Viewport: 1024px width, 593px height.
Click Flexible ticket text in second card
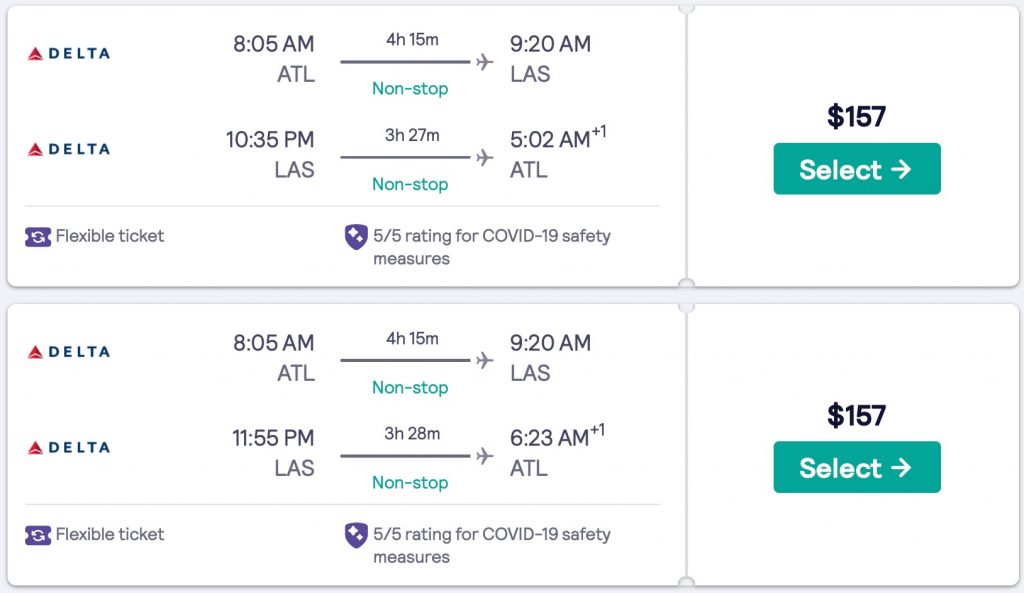[x=110, y=535]
